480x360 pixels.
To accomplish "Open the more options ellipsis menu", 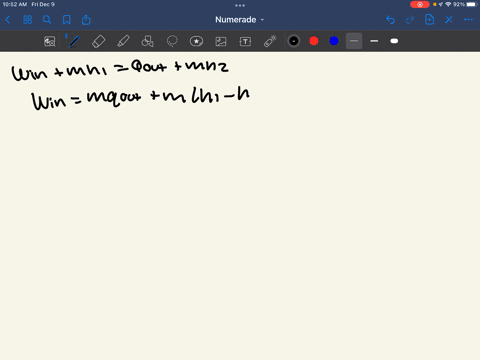I will pos(468,20).
